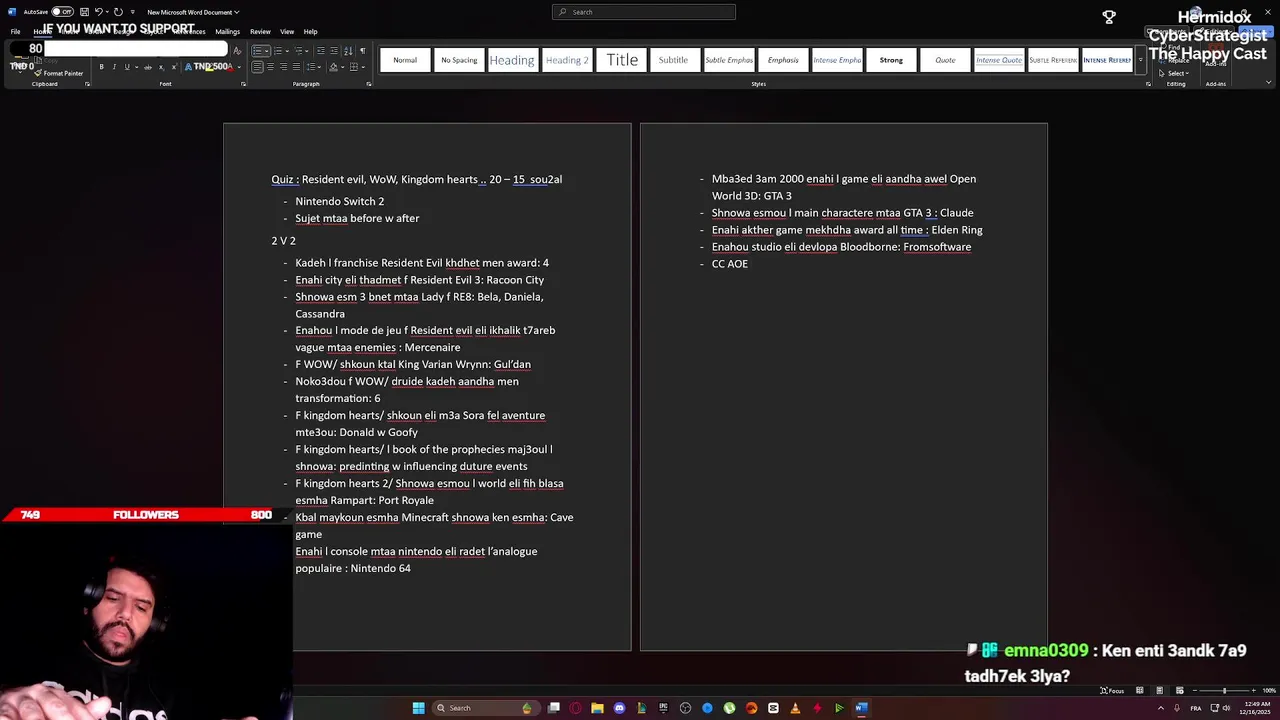Toggle Subscript formatting
Screen dimensions: 1280x720
[161, 67]
